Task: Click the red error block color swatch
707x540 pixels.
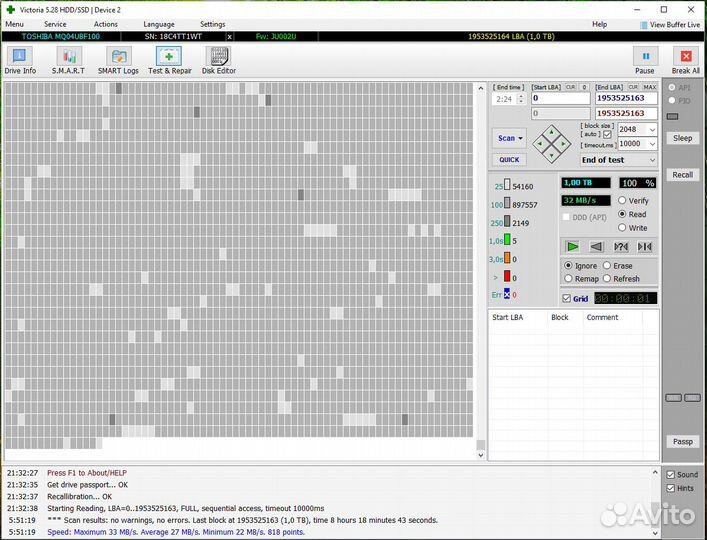Action: [507, 276]
